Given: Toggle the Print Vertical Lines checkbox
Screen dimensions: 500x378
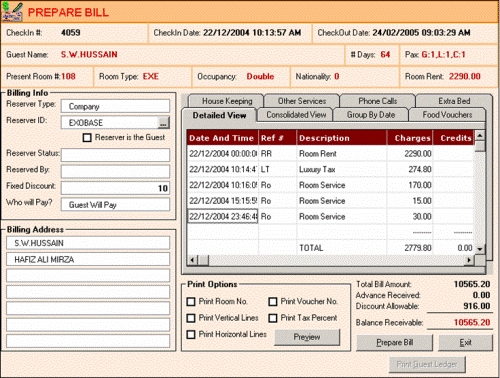Looking at the screenshot, I should pyautogui.click(x=191, y=318).
